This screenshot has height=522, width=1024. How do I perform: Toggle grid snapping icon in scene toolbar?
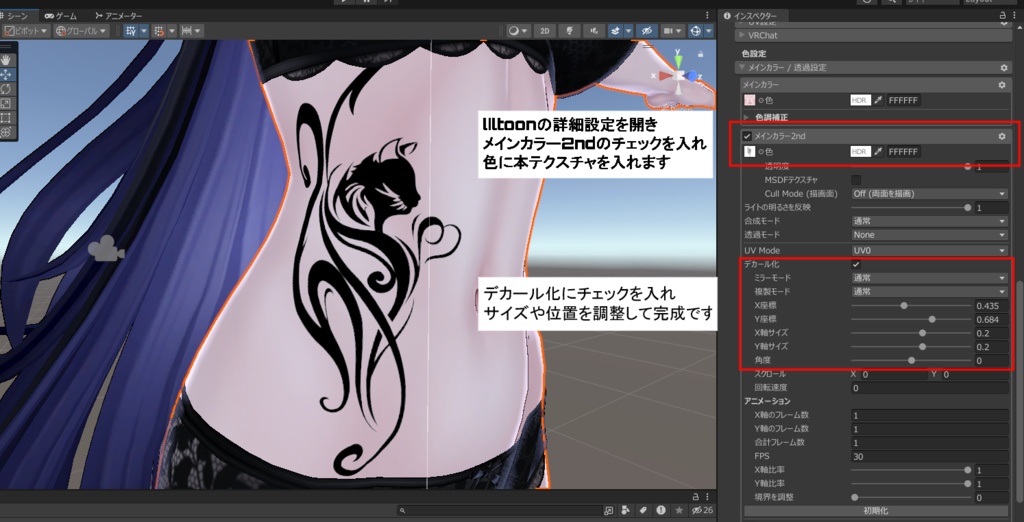131,31
